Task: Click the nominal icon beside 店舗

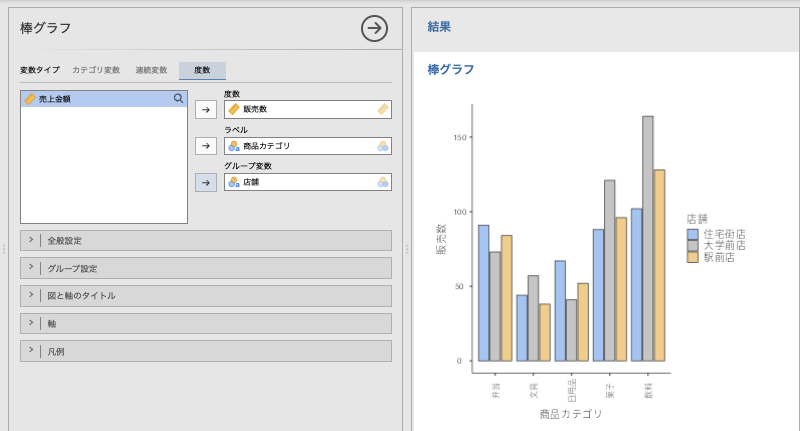Action: pos(234,182)
